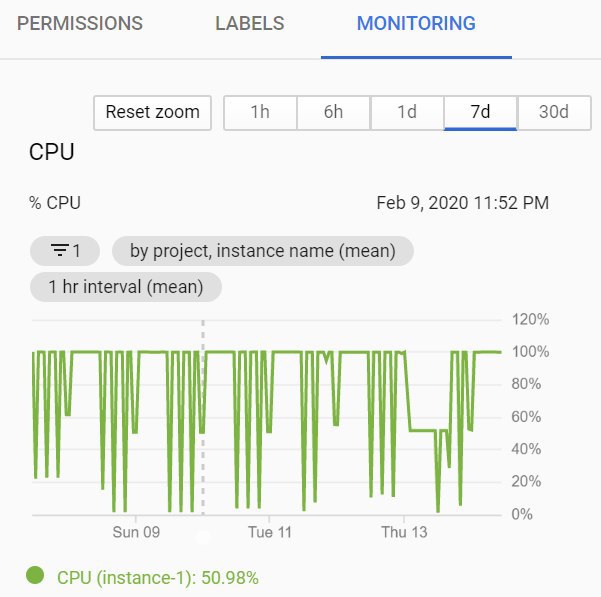Select the 7d time range
Viewport: 601px width, 597px height.
[480, 112]
